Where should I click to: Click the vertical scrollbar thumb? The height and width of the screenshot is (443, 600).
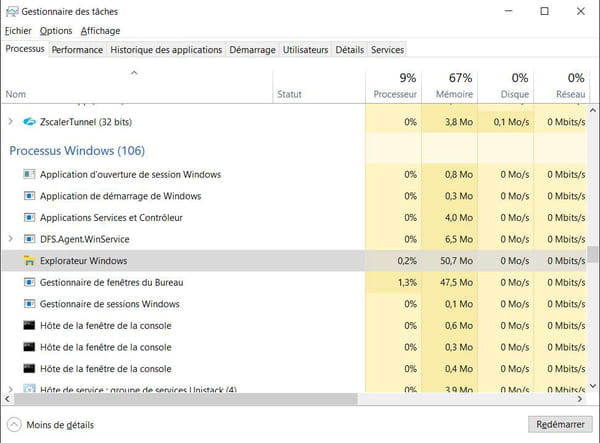pos(593,254)
